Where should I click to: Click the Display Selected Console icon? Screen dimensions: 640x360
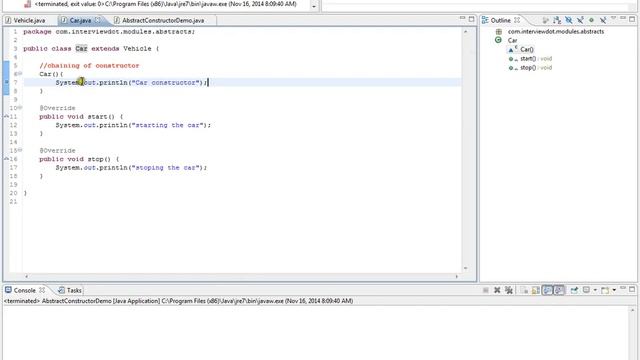tap(587, 290)
